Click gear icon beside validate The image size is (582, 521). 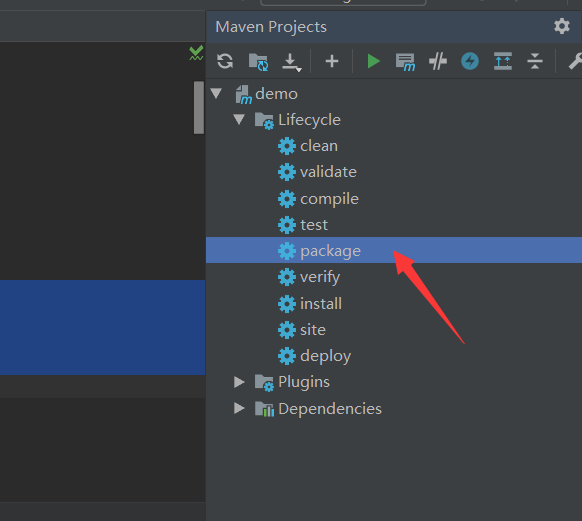[x=287, y=172]
